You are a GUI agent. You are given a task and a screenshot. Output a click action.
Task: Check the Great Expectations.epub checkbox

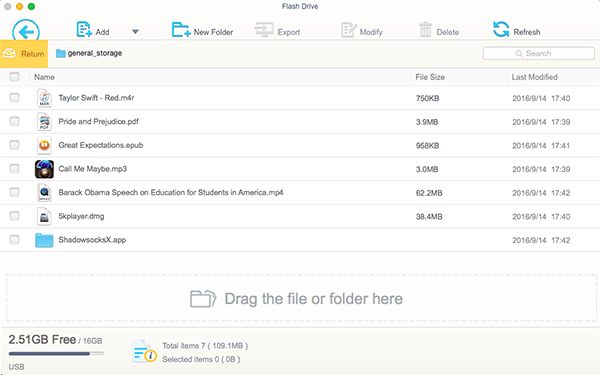coord(15,145)
